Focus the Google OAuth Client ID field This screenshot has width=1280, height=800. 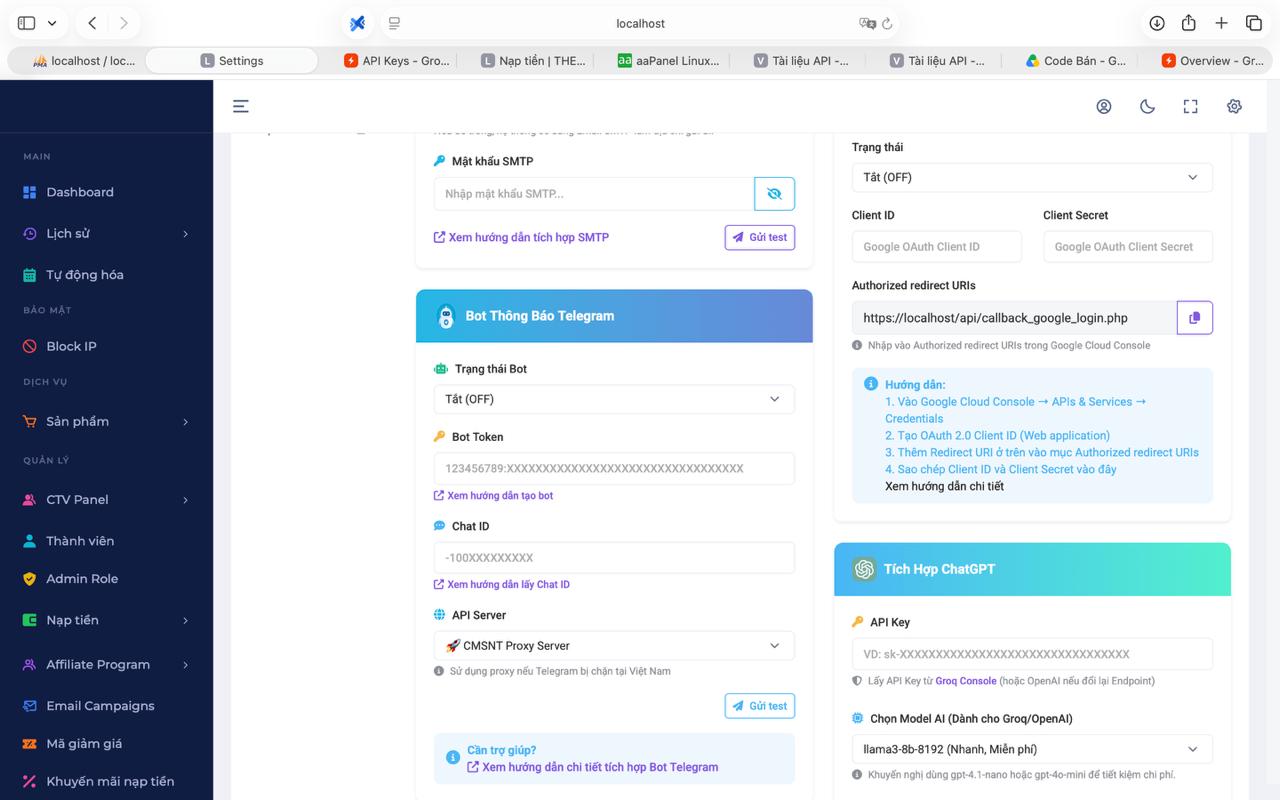[937, 247]
